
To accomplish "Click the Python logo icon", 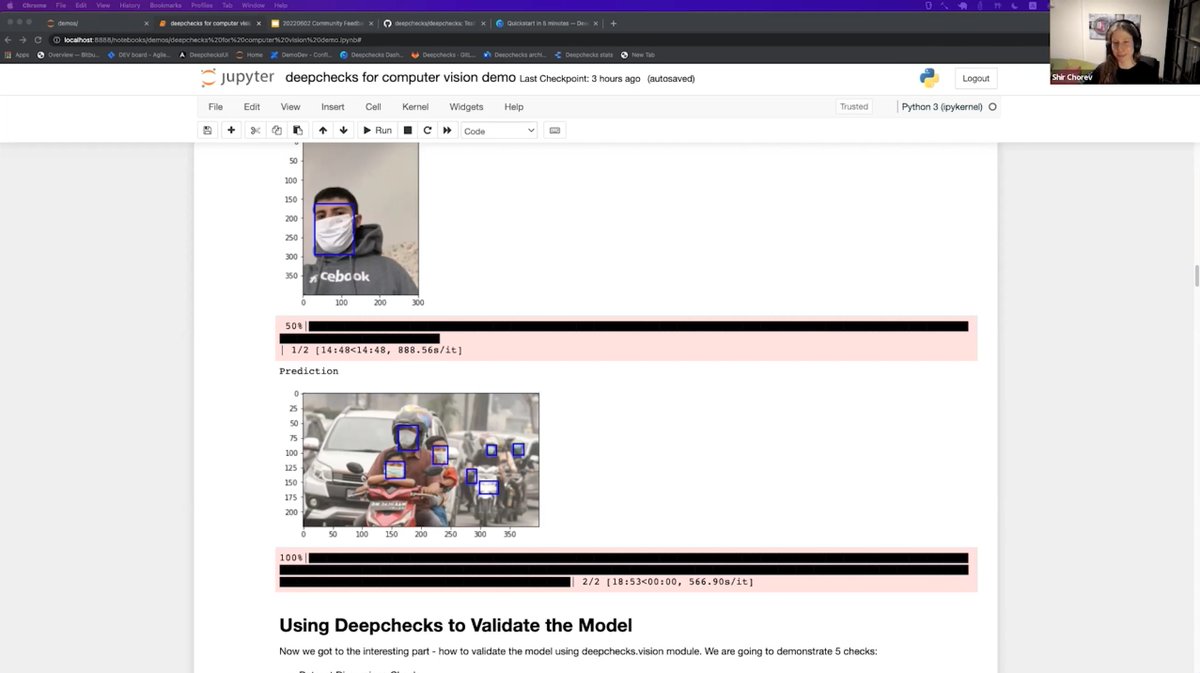I will coord(929,78).
